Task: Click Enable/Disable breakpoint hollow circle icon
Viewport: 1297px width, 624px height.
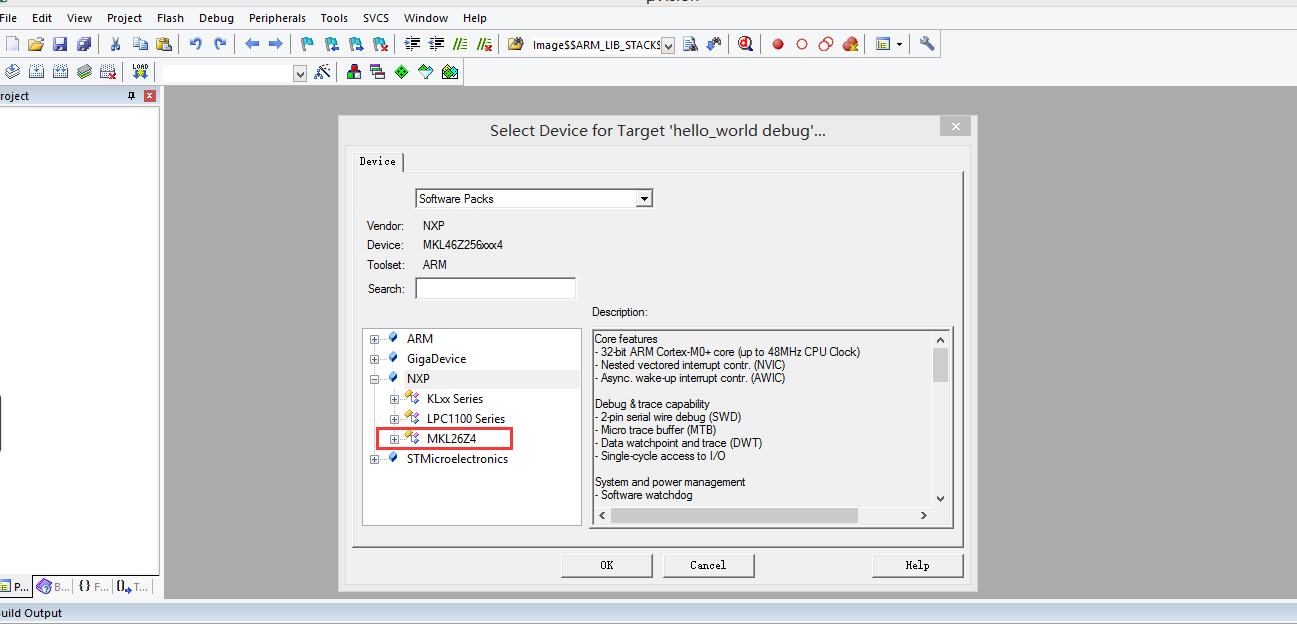Action: tap(802, 44)
